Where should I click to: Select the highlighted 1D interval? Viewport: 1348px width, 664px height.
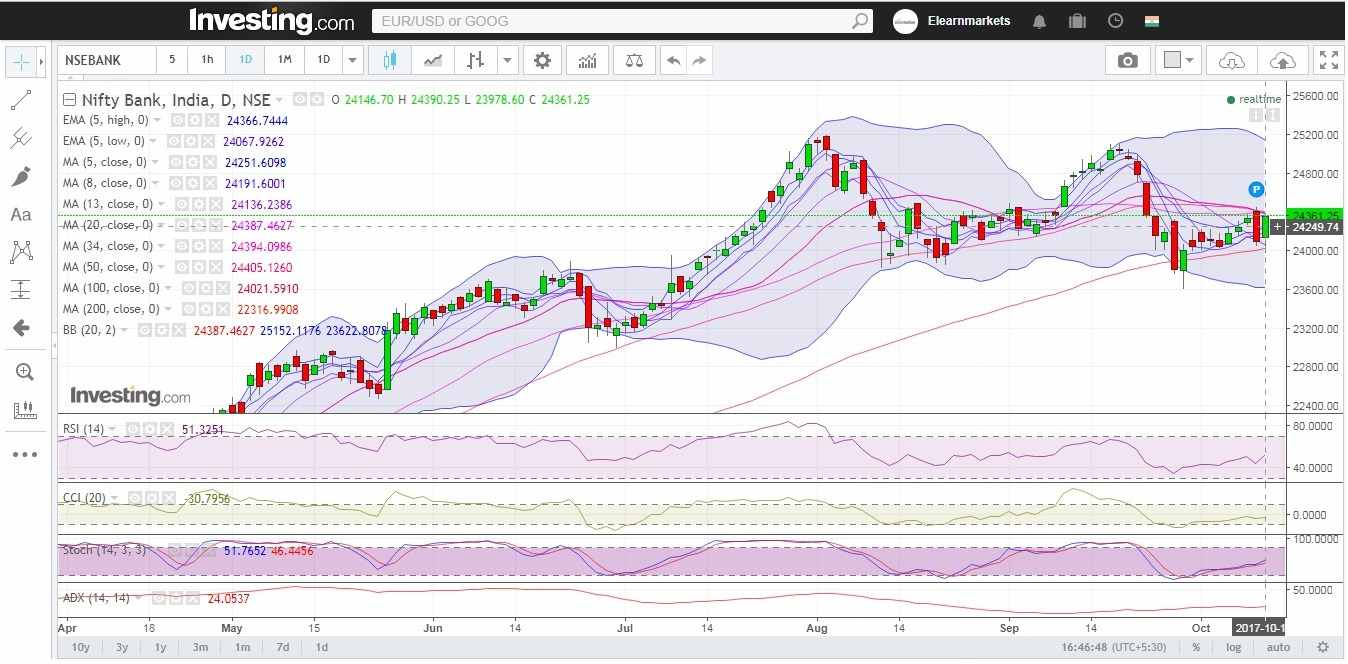pos(245,60)
